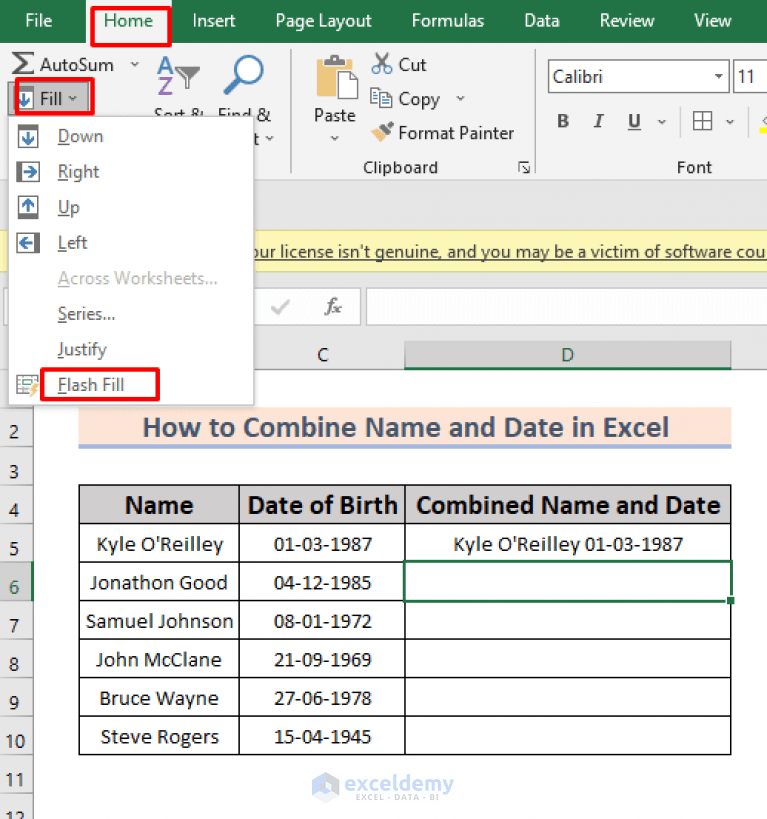Viewport: 767px width, 819px height.
Task: Switch to Page Layout tab
Action: (323, 20)
